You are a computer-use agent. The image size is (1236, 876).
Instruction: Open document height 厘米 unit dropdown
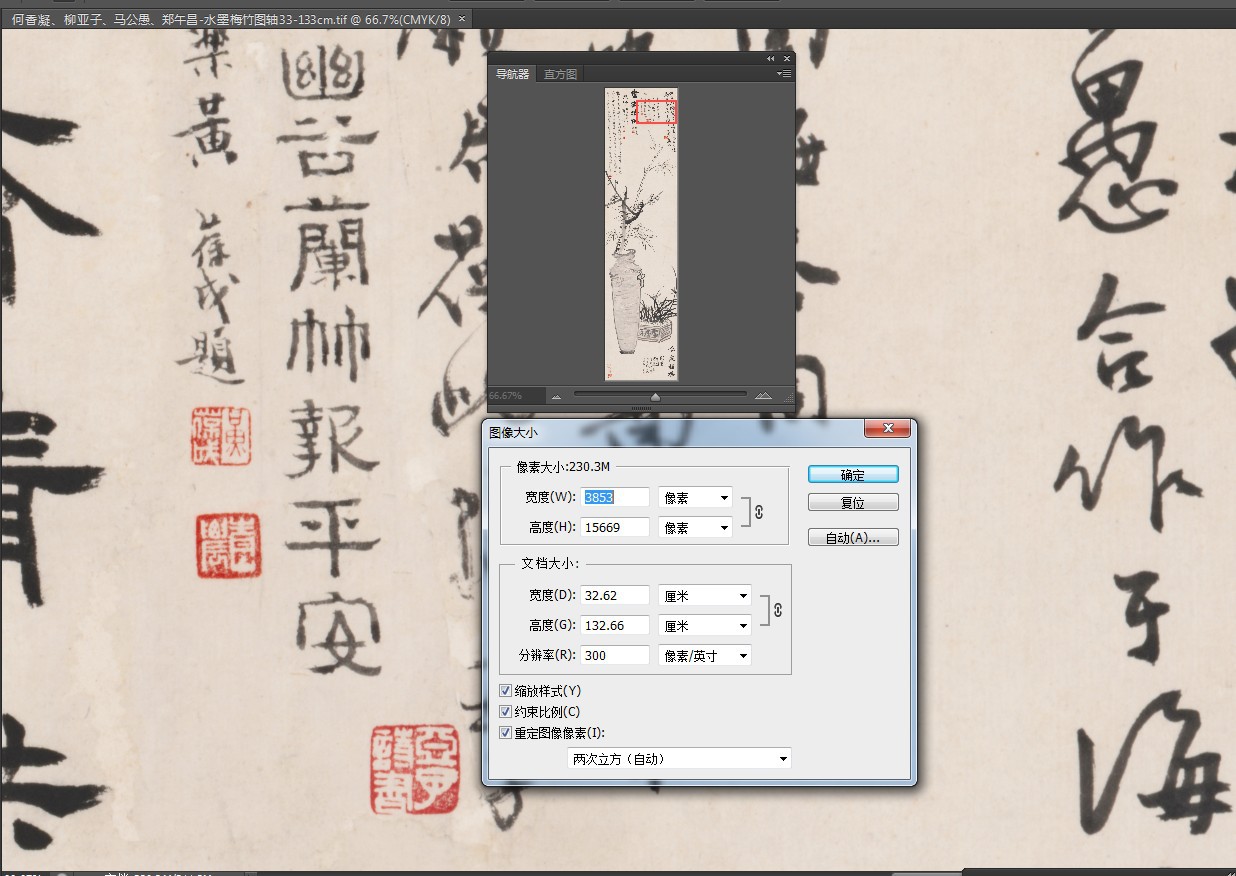click(705, 626)
